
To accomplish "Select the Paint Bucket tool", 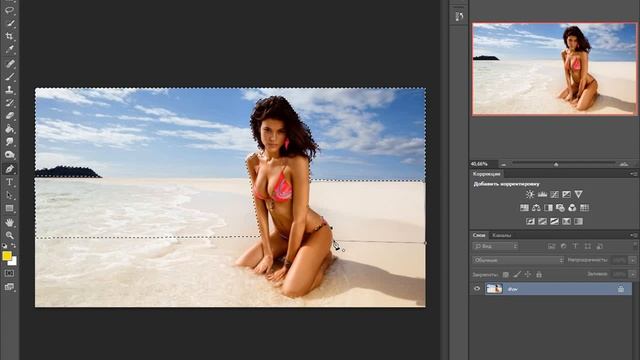I will click(x=9, y=129).
